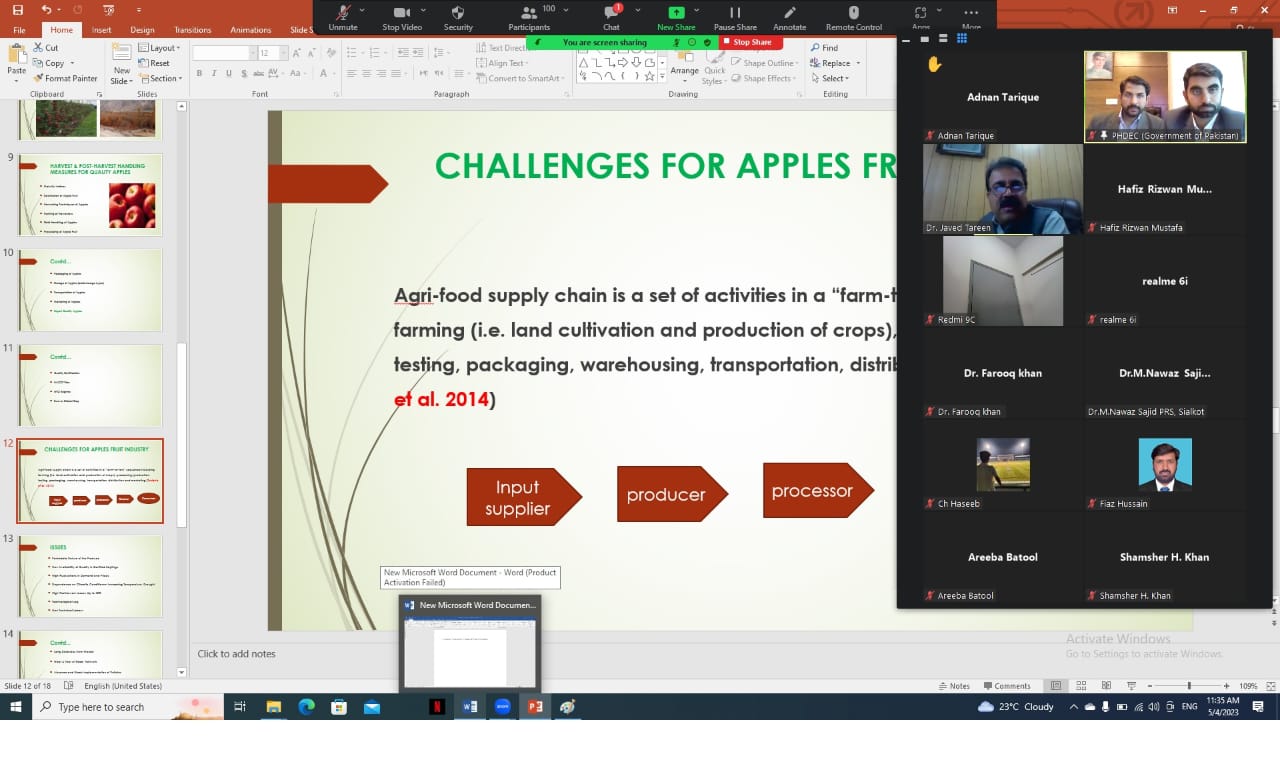The image size is (1280, 762).
Task: Click the Comments button in status bar
Action: pos(1006,686)
